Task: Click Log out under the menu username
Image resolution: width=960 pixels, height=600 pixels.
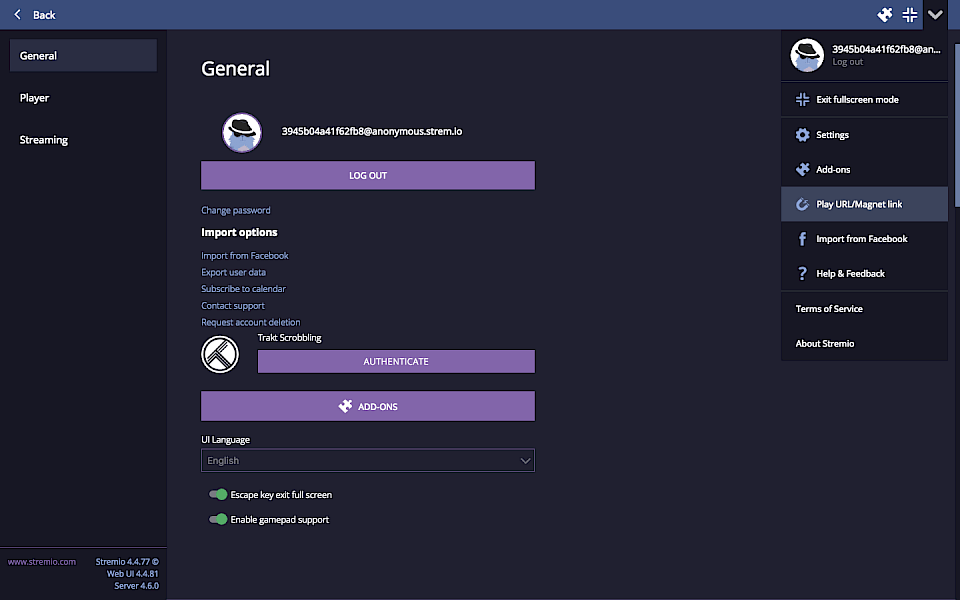Action: click(x=847, y=62)
